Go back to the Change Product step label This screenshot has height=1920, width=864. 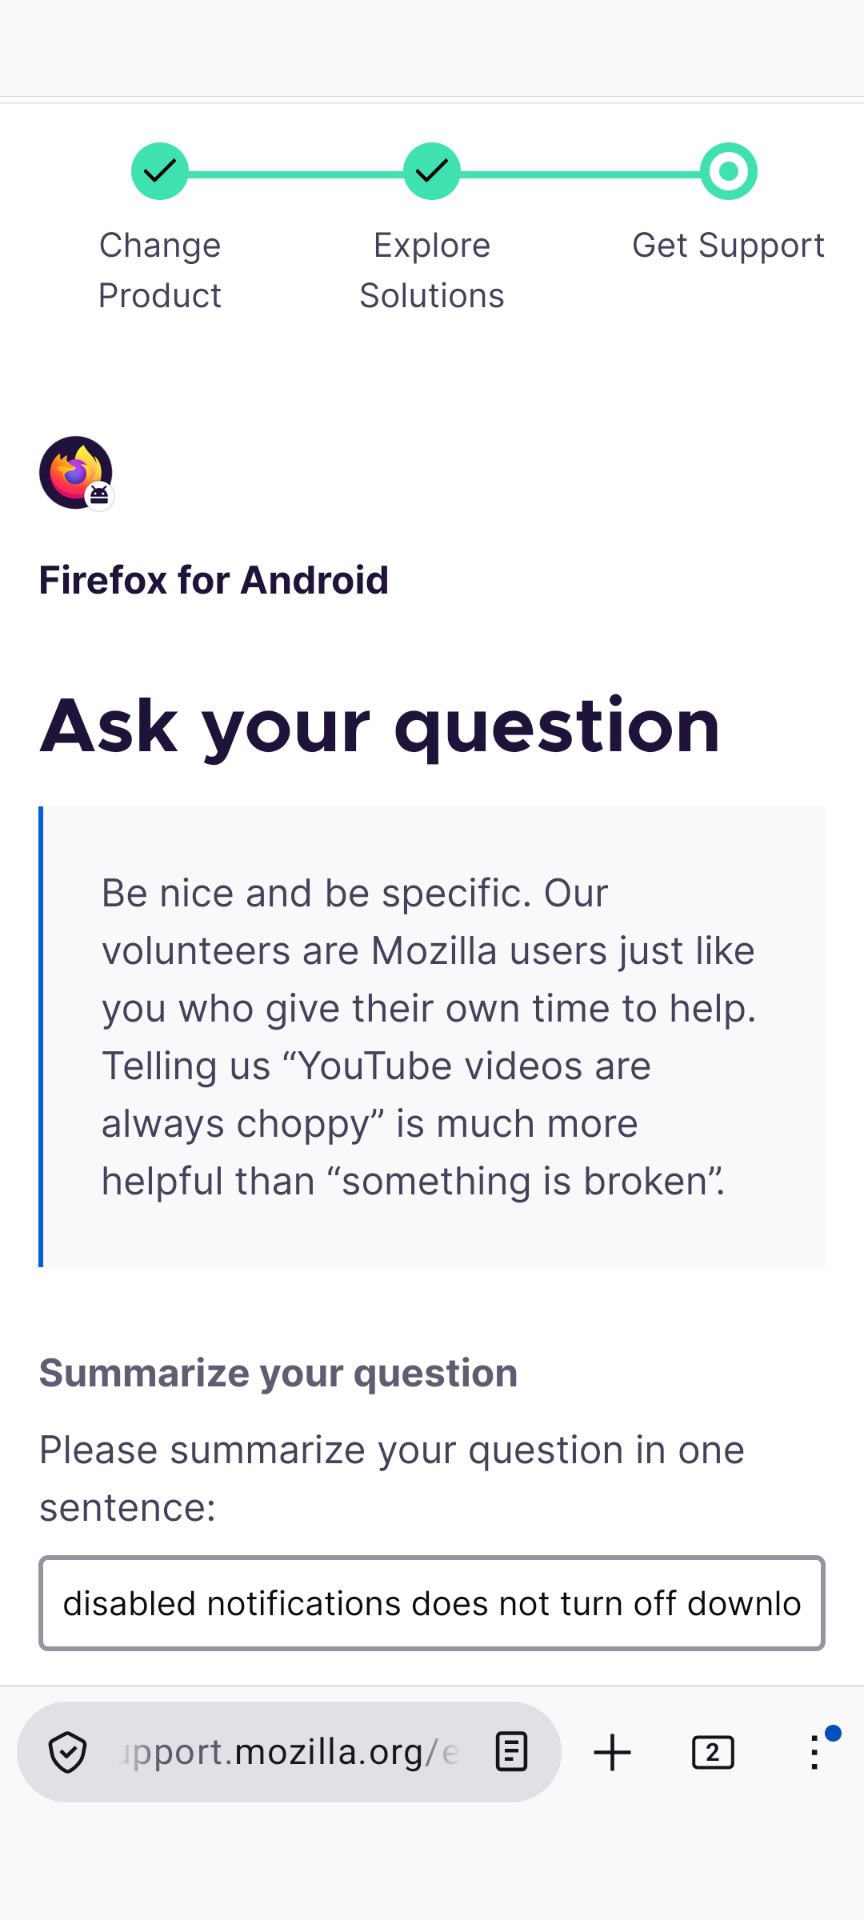point(160,270)
